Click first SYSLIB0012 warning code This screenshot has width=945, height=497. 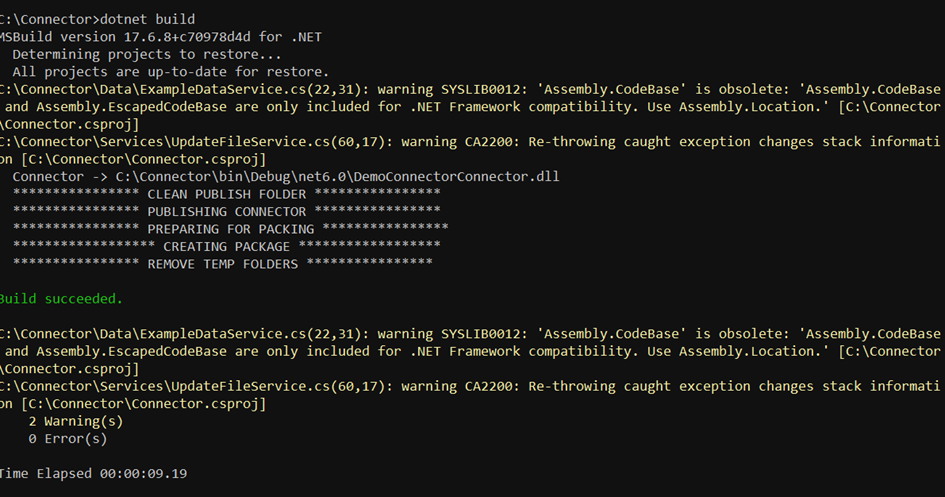[480, 89]
